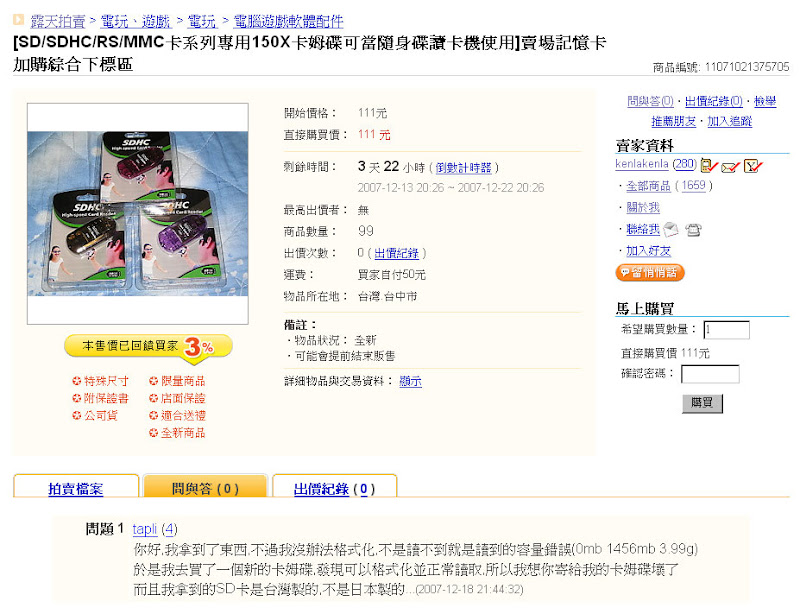
Task: Click the 加入追蹤 add to watchlist link
Action: click(730, 121)
